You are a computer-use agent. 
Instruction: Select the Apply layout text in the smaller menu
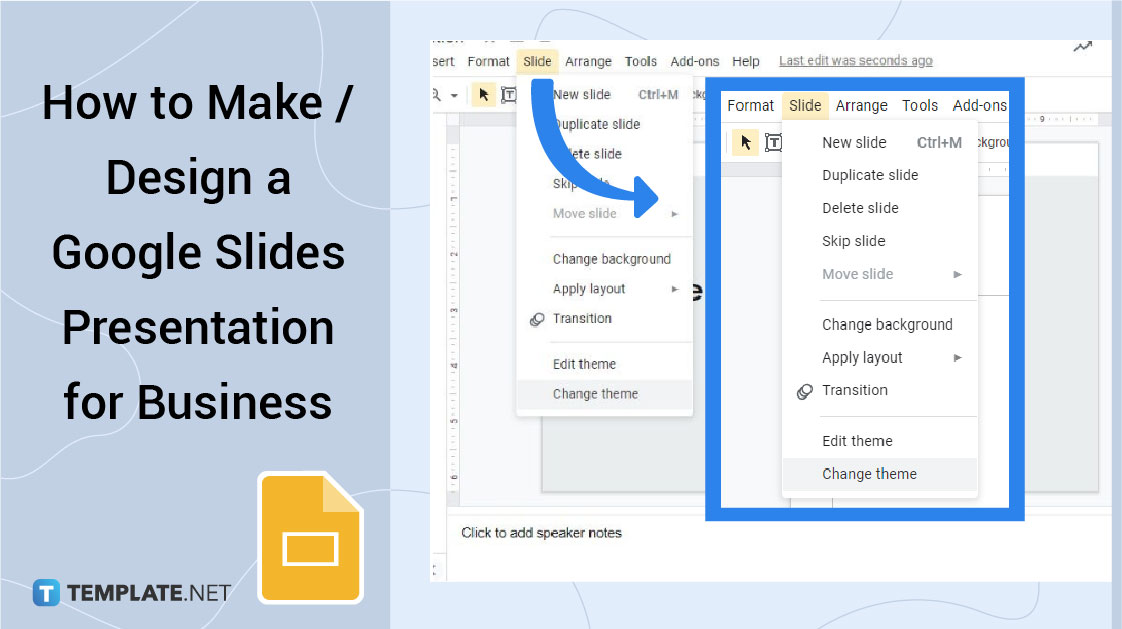589,289
